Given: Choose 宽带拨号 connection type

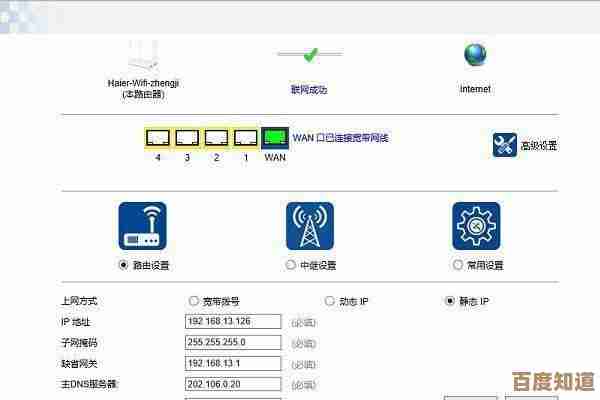Looking at the screenshot, I should click(193, 300).
